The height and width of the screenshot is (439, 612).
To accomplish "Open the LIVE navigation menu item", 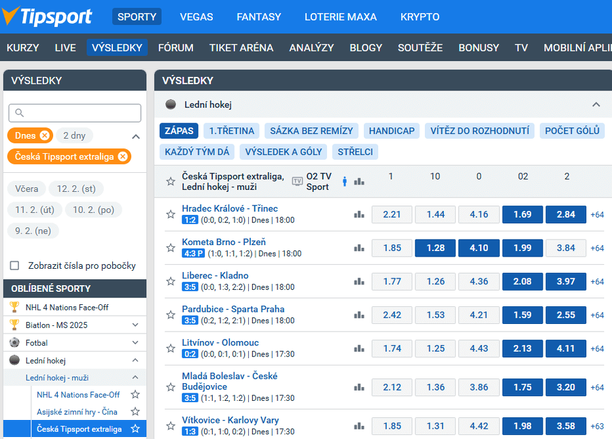I will click(65, 47).
